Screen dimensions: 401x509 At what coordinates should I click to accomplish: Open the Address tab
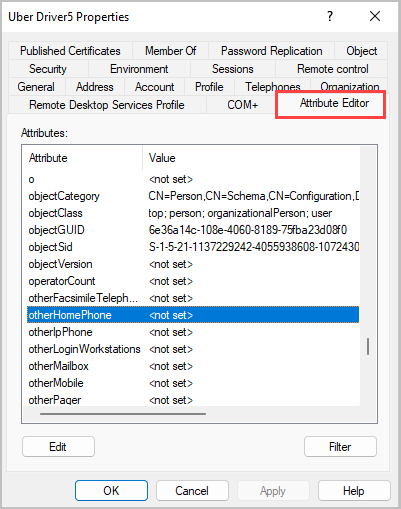[95, 87]
